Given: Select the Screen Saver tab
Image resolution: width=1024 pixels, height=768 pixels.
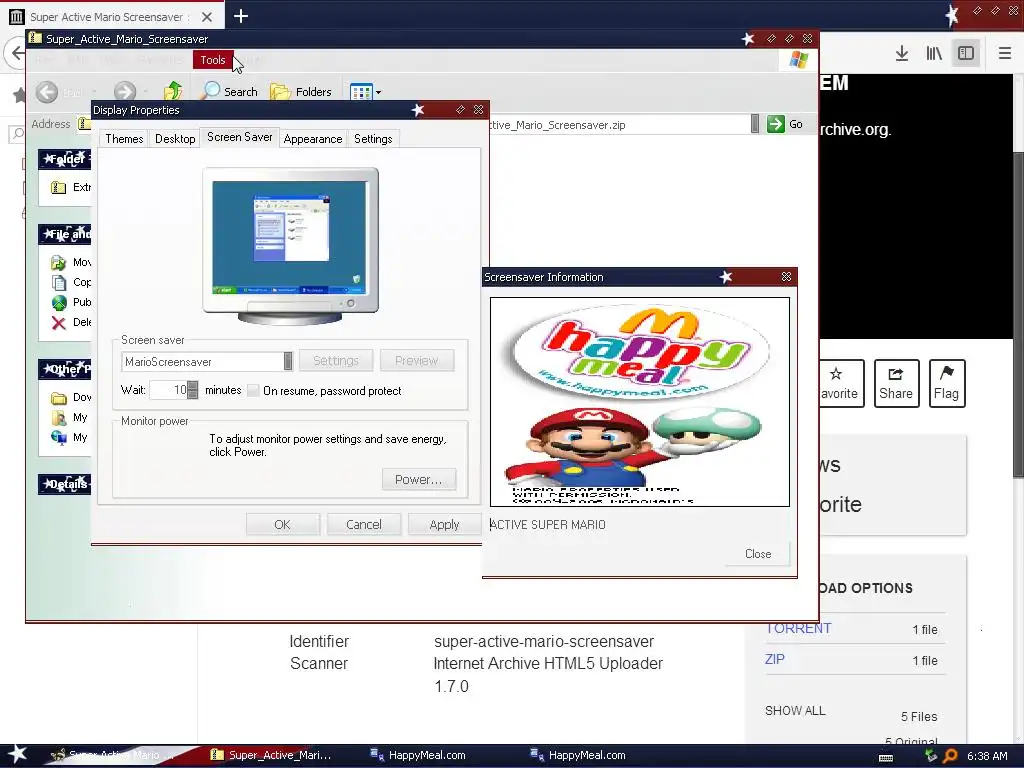Looking at the screenshot, I should [x=240, y=137].
